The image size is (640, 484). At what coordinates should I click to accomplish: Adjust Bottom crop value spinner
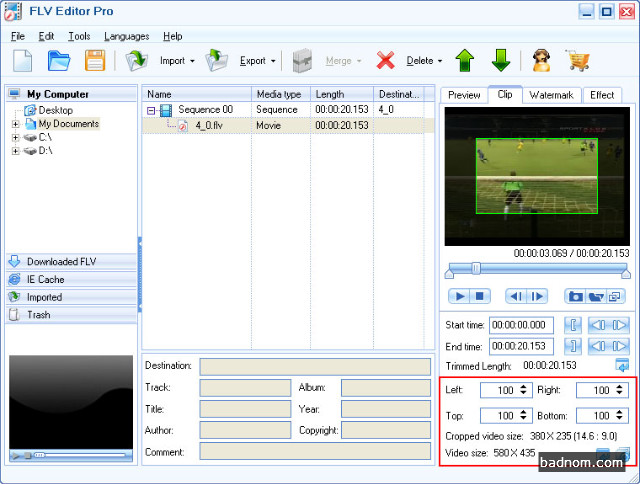pos(620,415)
